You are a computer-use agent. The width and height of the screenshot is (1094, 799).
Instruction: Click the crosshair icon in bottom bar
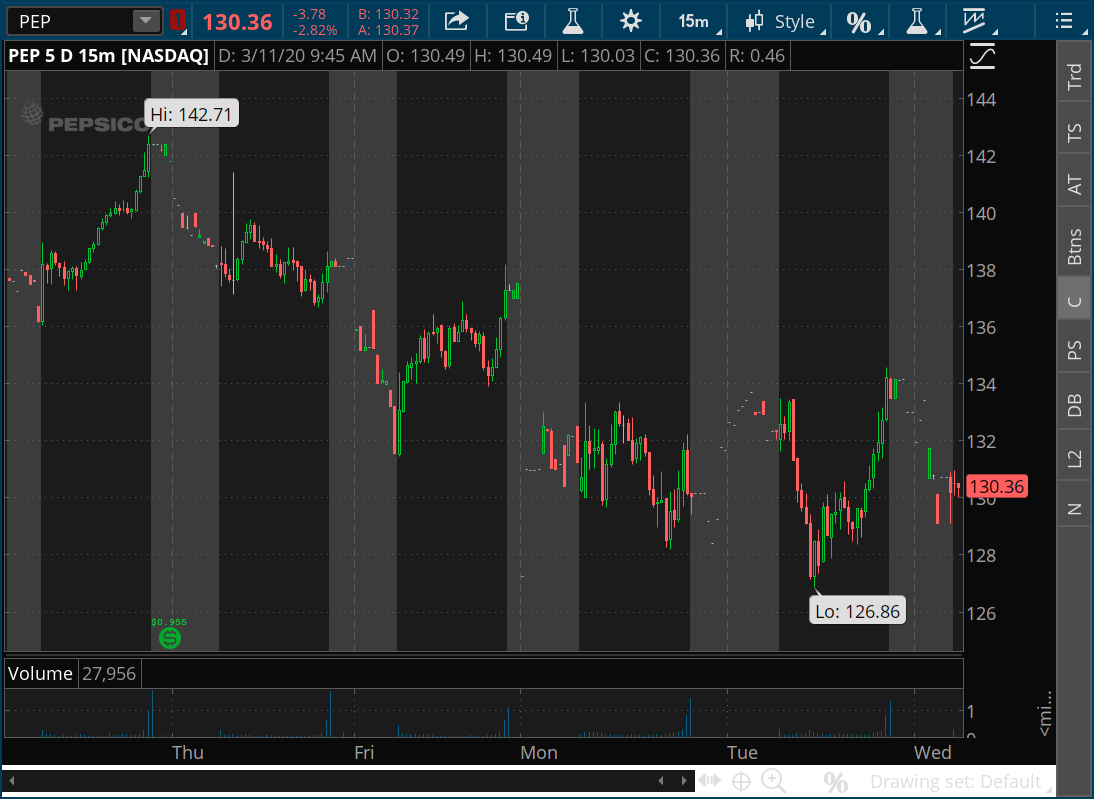click(741, 781)
